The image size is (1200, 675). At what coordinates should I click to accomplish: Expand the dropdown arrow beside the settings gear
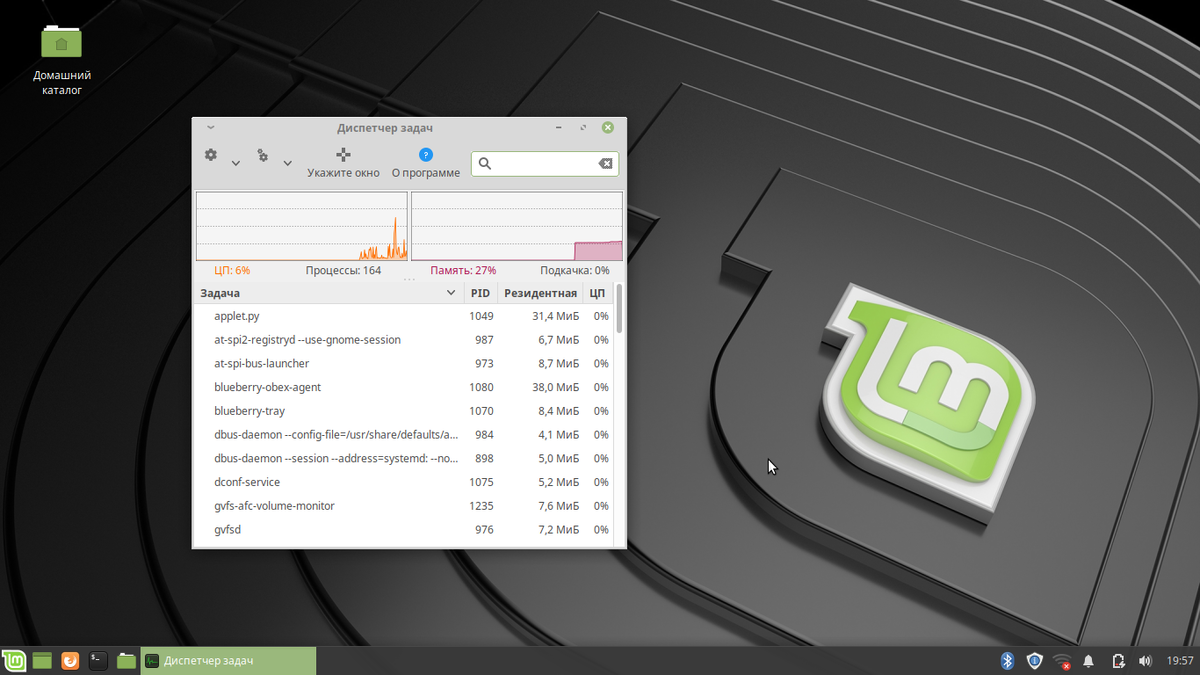236,163
